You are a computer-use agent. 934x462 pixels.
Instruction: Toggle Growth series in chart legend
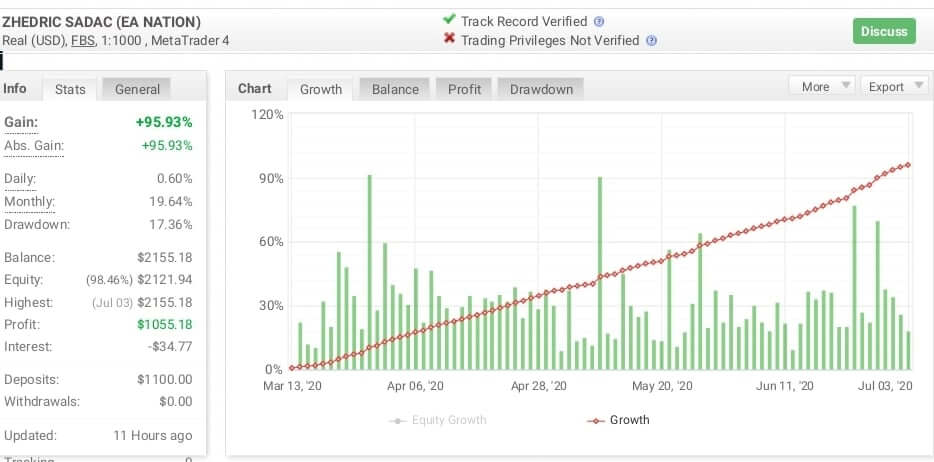pyautogui.click(x=617, y=420)
